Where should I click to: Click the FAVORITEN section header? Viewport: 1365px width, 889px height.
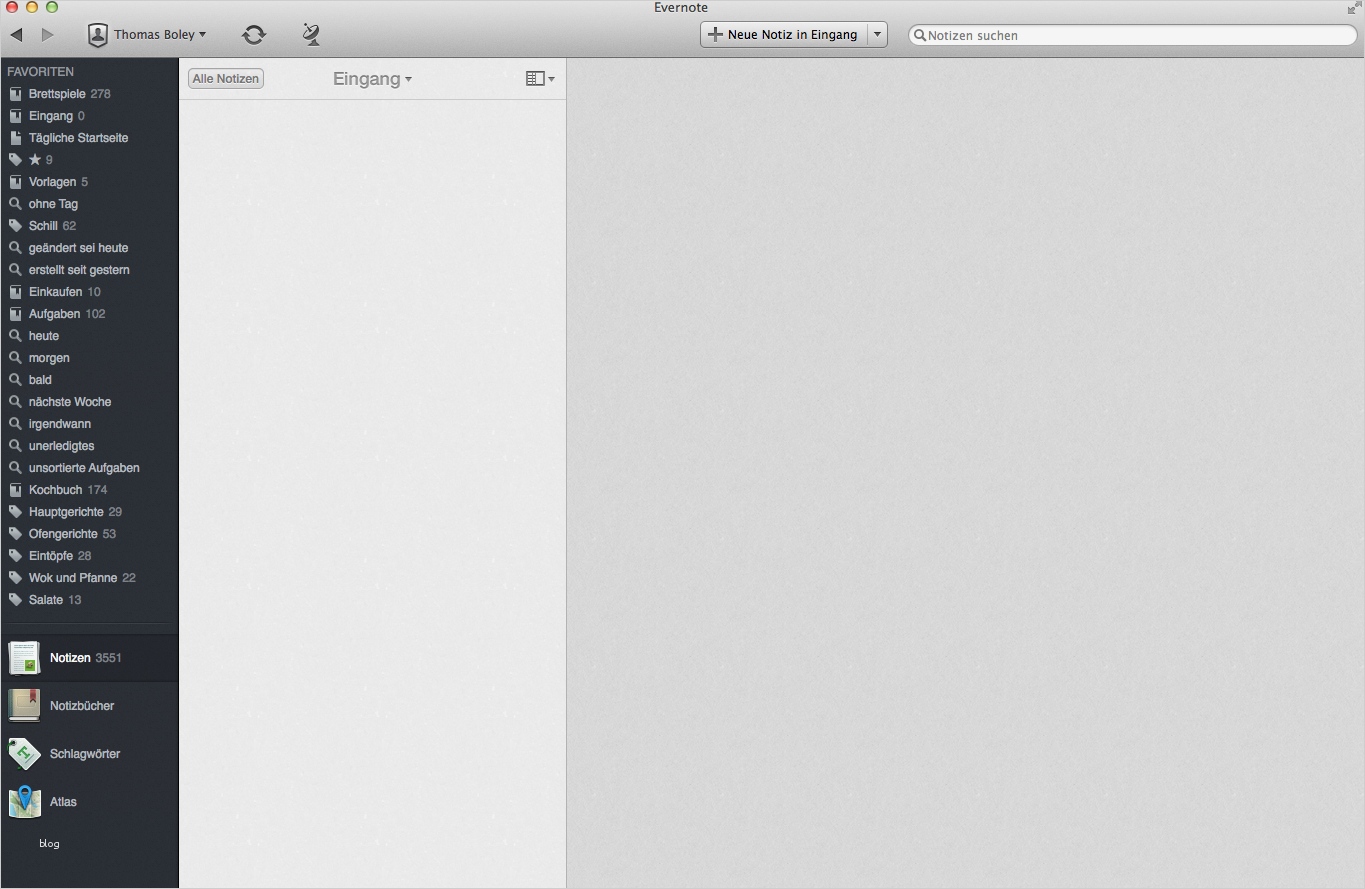tap(41, 72)
